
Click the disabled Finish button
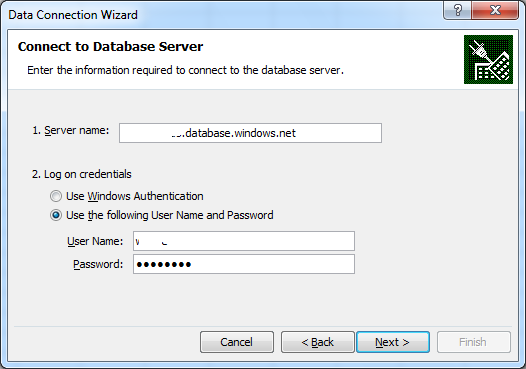[x=474, y=342]
